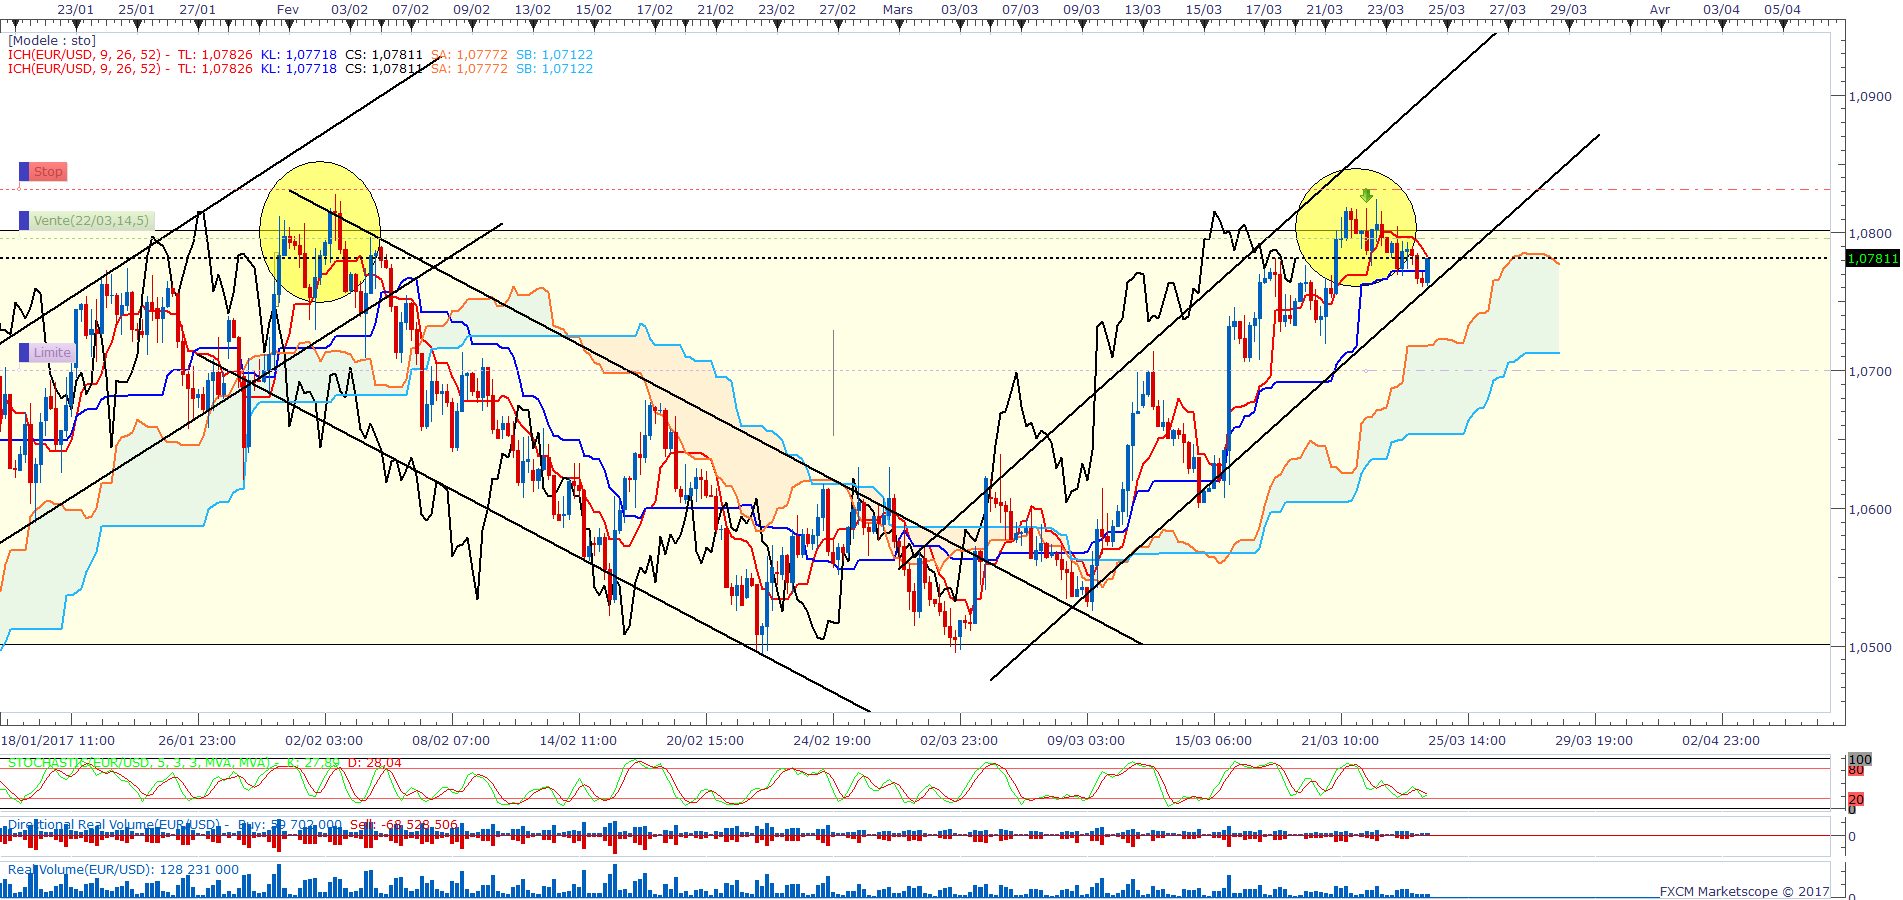The image size is (1903, 900).
Task: Click the grey 100 stochastic scale label
Action: pyautogui.click(x=1860, y=759)
